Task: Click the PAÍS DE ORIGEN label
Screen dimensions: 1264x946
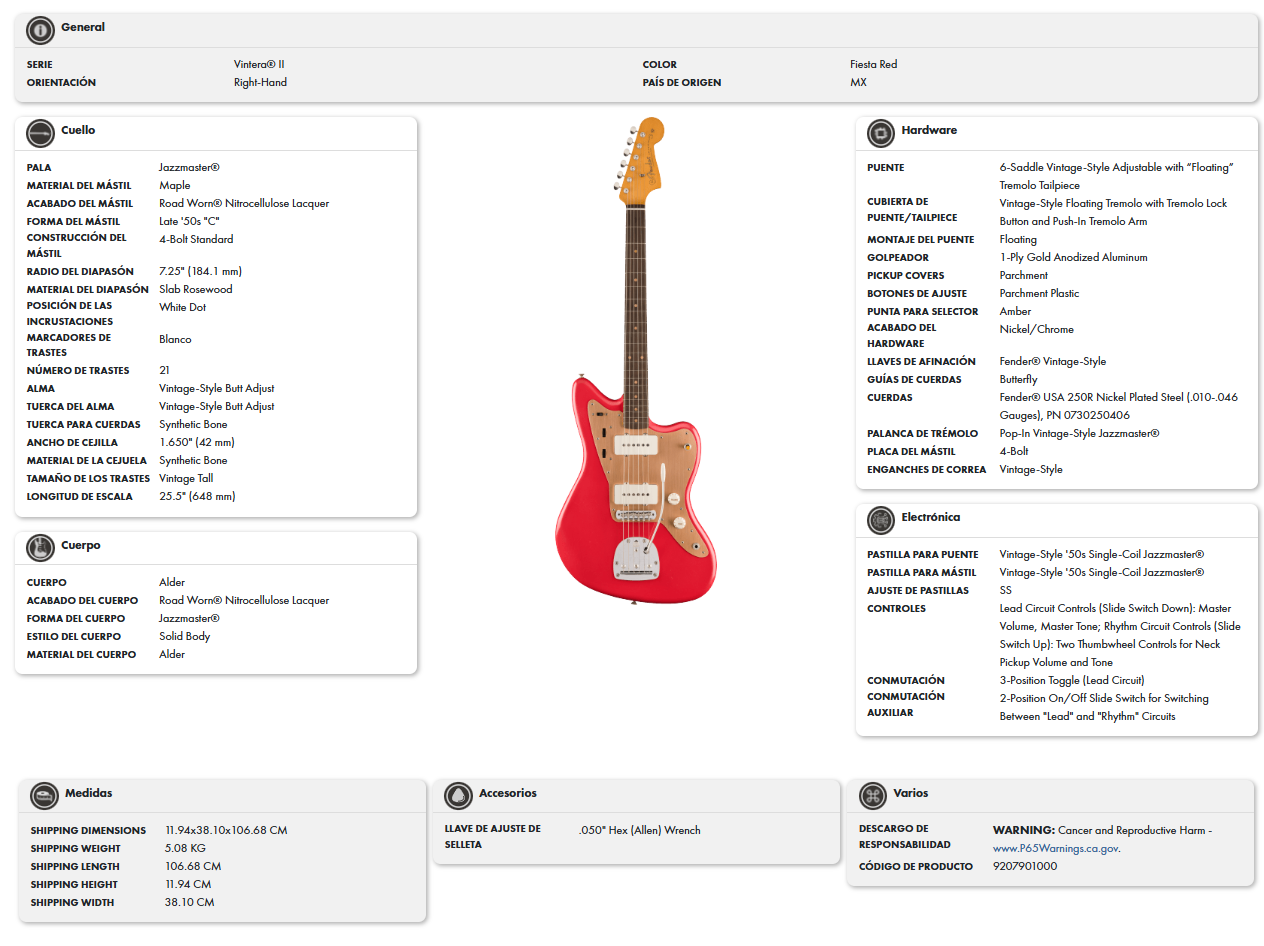Action: tap(682, 82)
